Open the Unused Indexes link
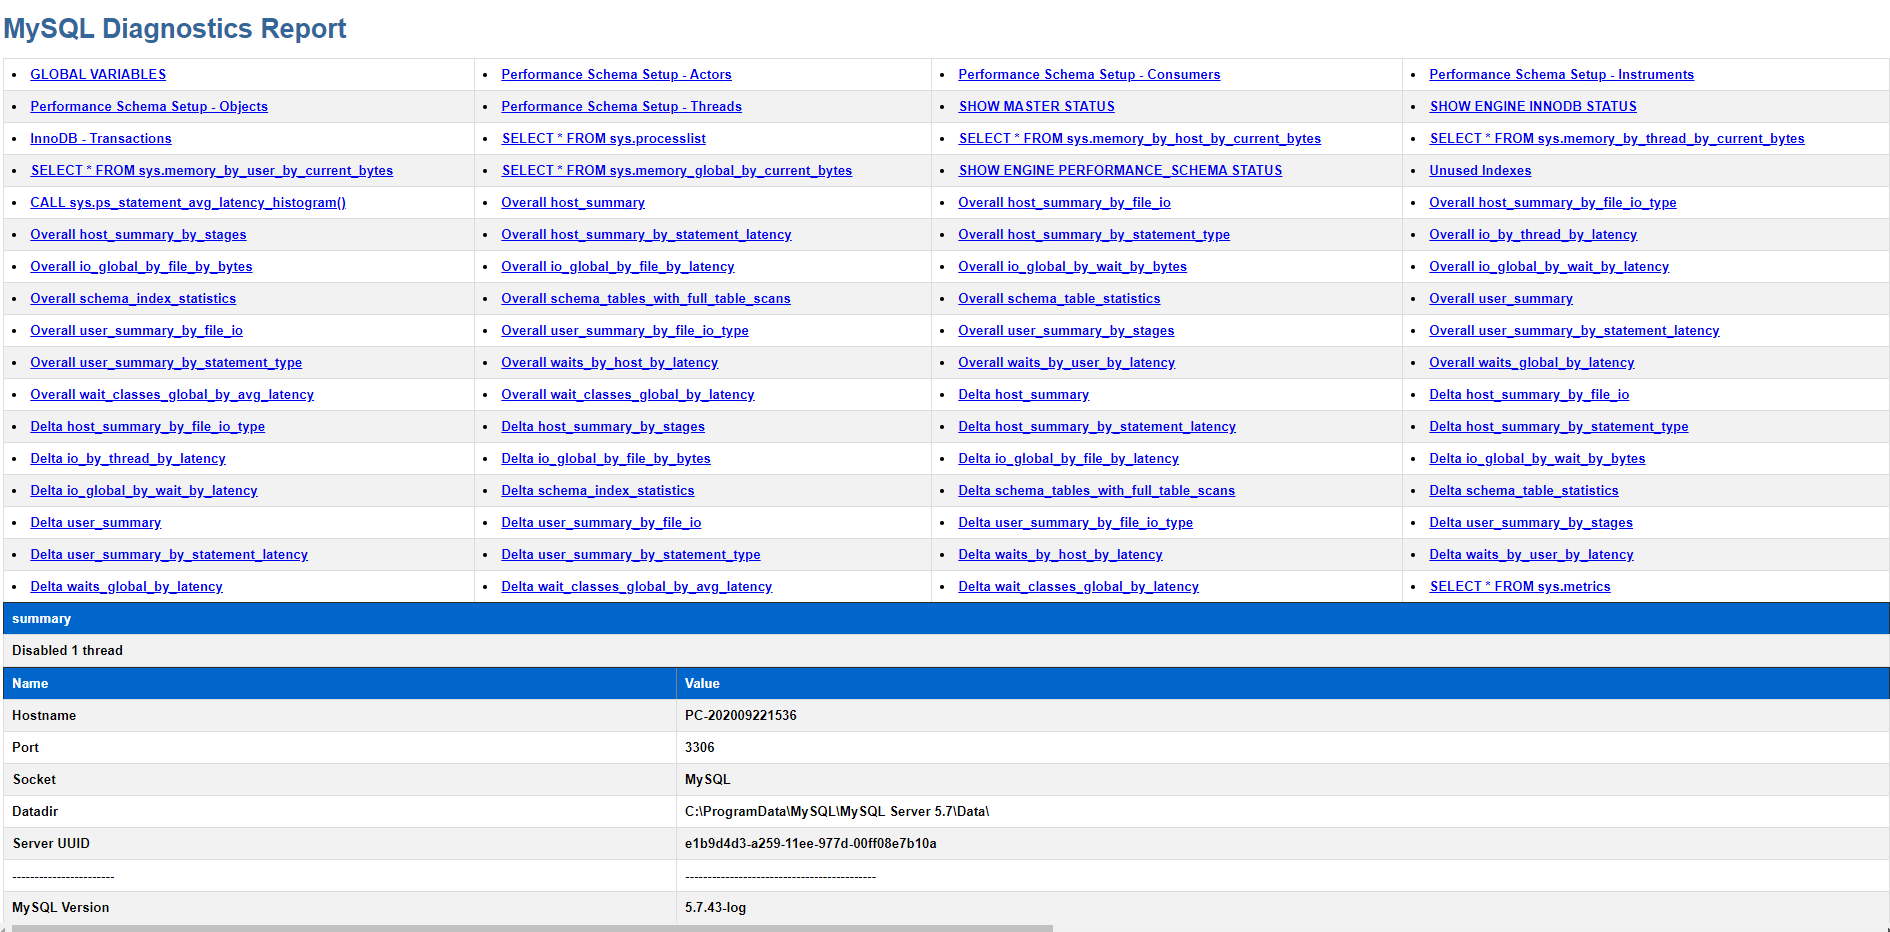This screenshot has width=1890, height=932. tap(1480, 171)
